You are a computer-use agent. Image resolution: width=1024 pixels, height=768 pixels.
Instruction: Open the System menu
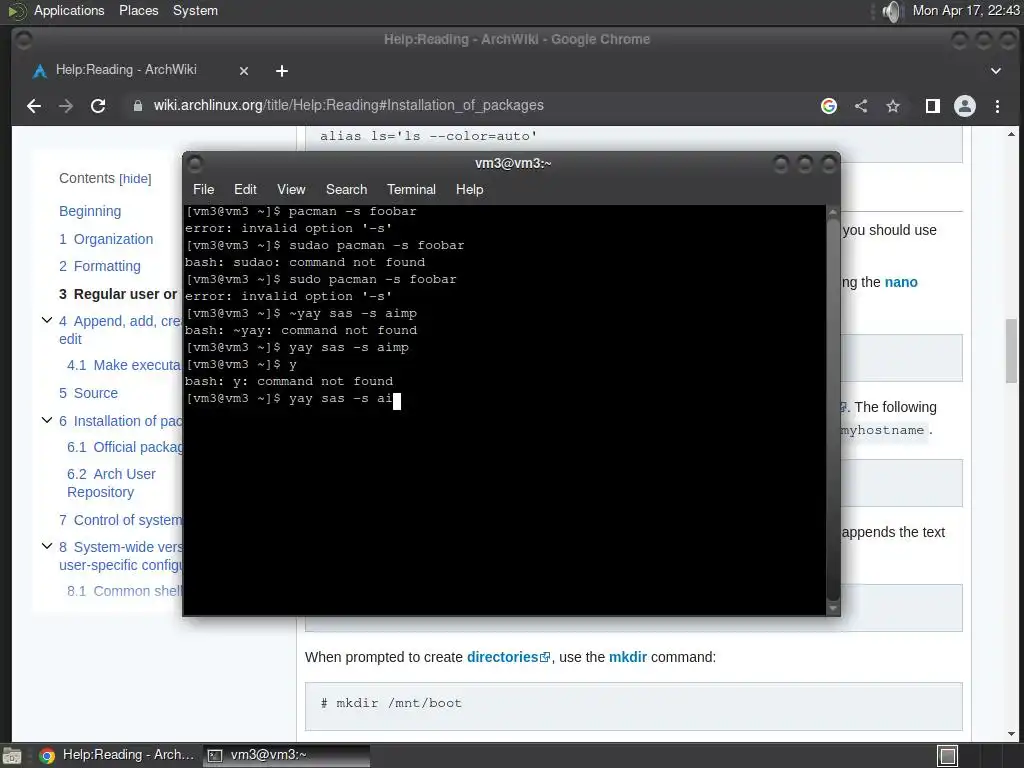pos(195,10)
